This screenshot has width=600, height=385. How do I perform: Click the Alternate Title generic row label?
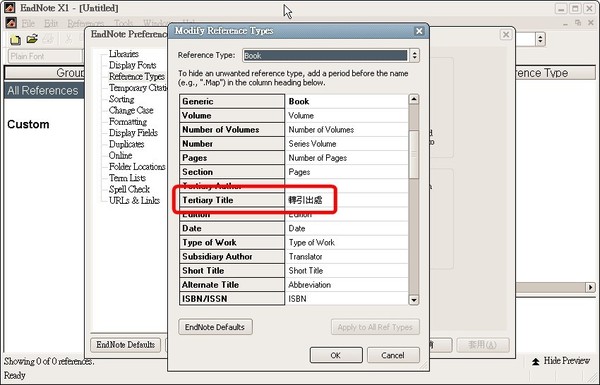232,285
